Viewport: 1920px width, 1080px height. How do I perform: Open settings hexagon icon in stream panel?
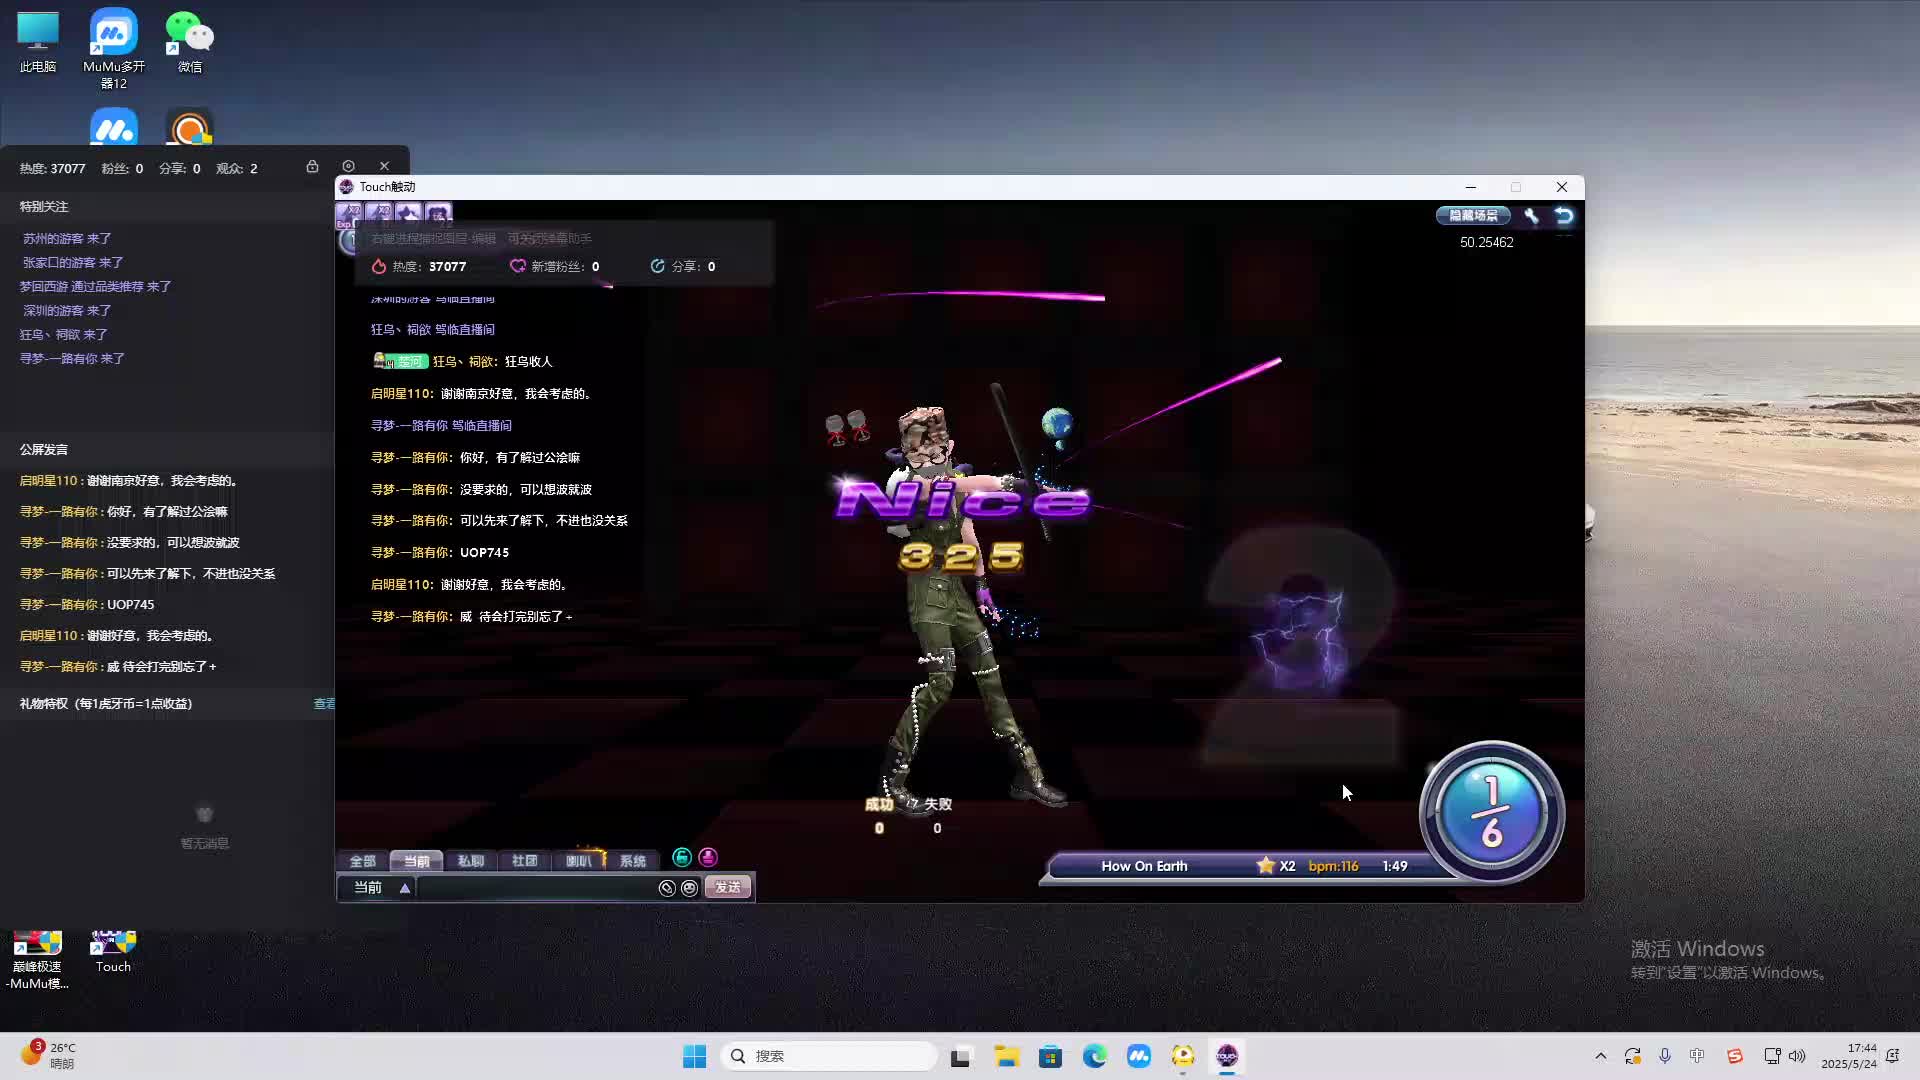pyautogui.click(x=348, y=166)
